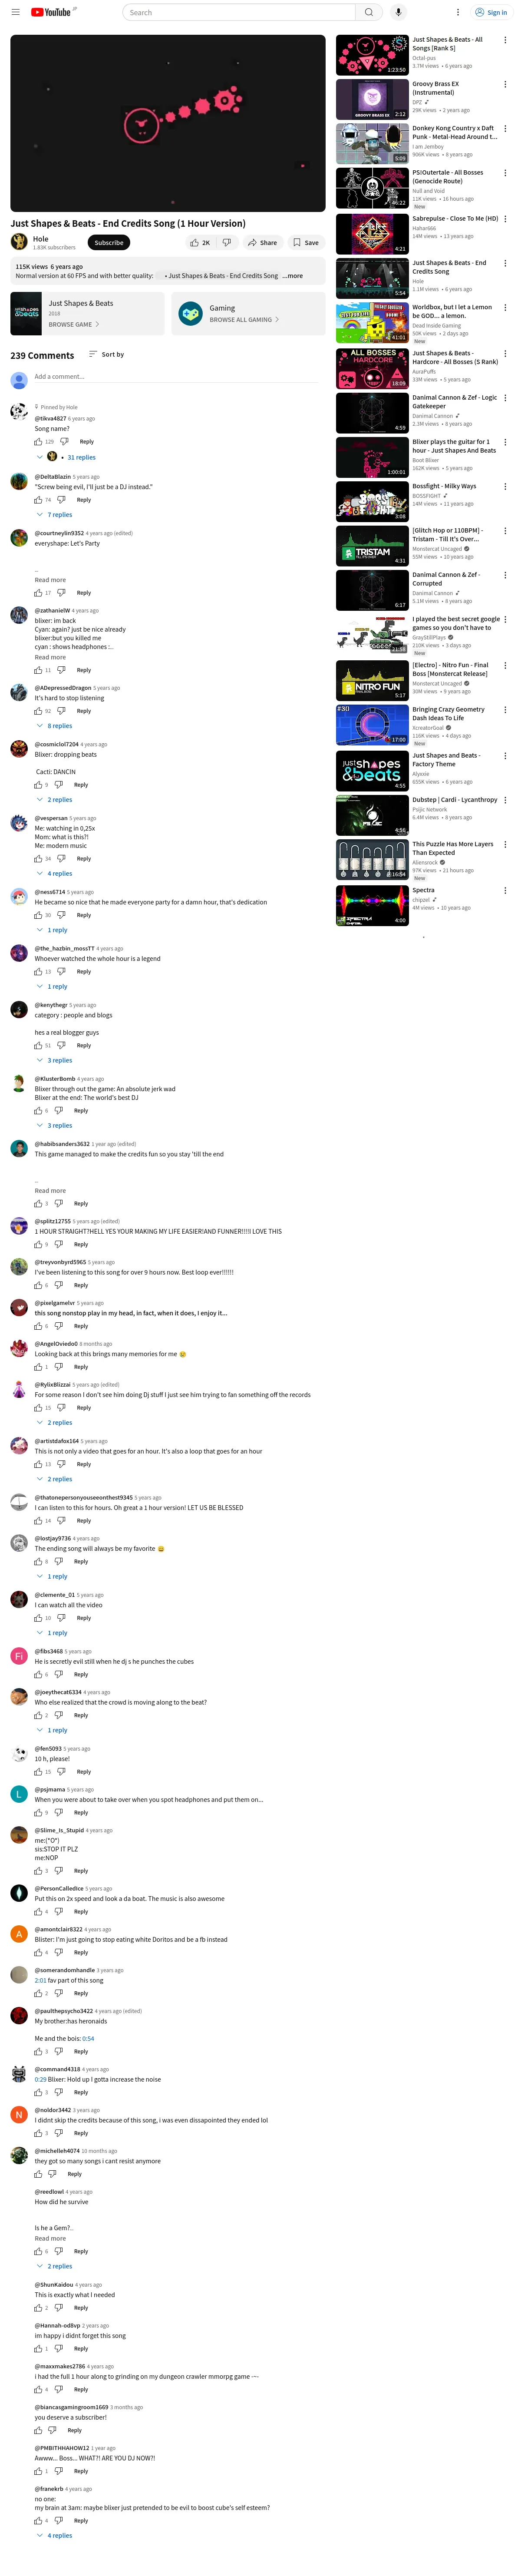Viewport: 521px width, 2576px height.
Task: Save the video to a playlist
Action: click(x=307, y=242)
